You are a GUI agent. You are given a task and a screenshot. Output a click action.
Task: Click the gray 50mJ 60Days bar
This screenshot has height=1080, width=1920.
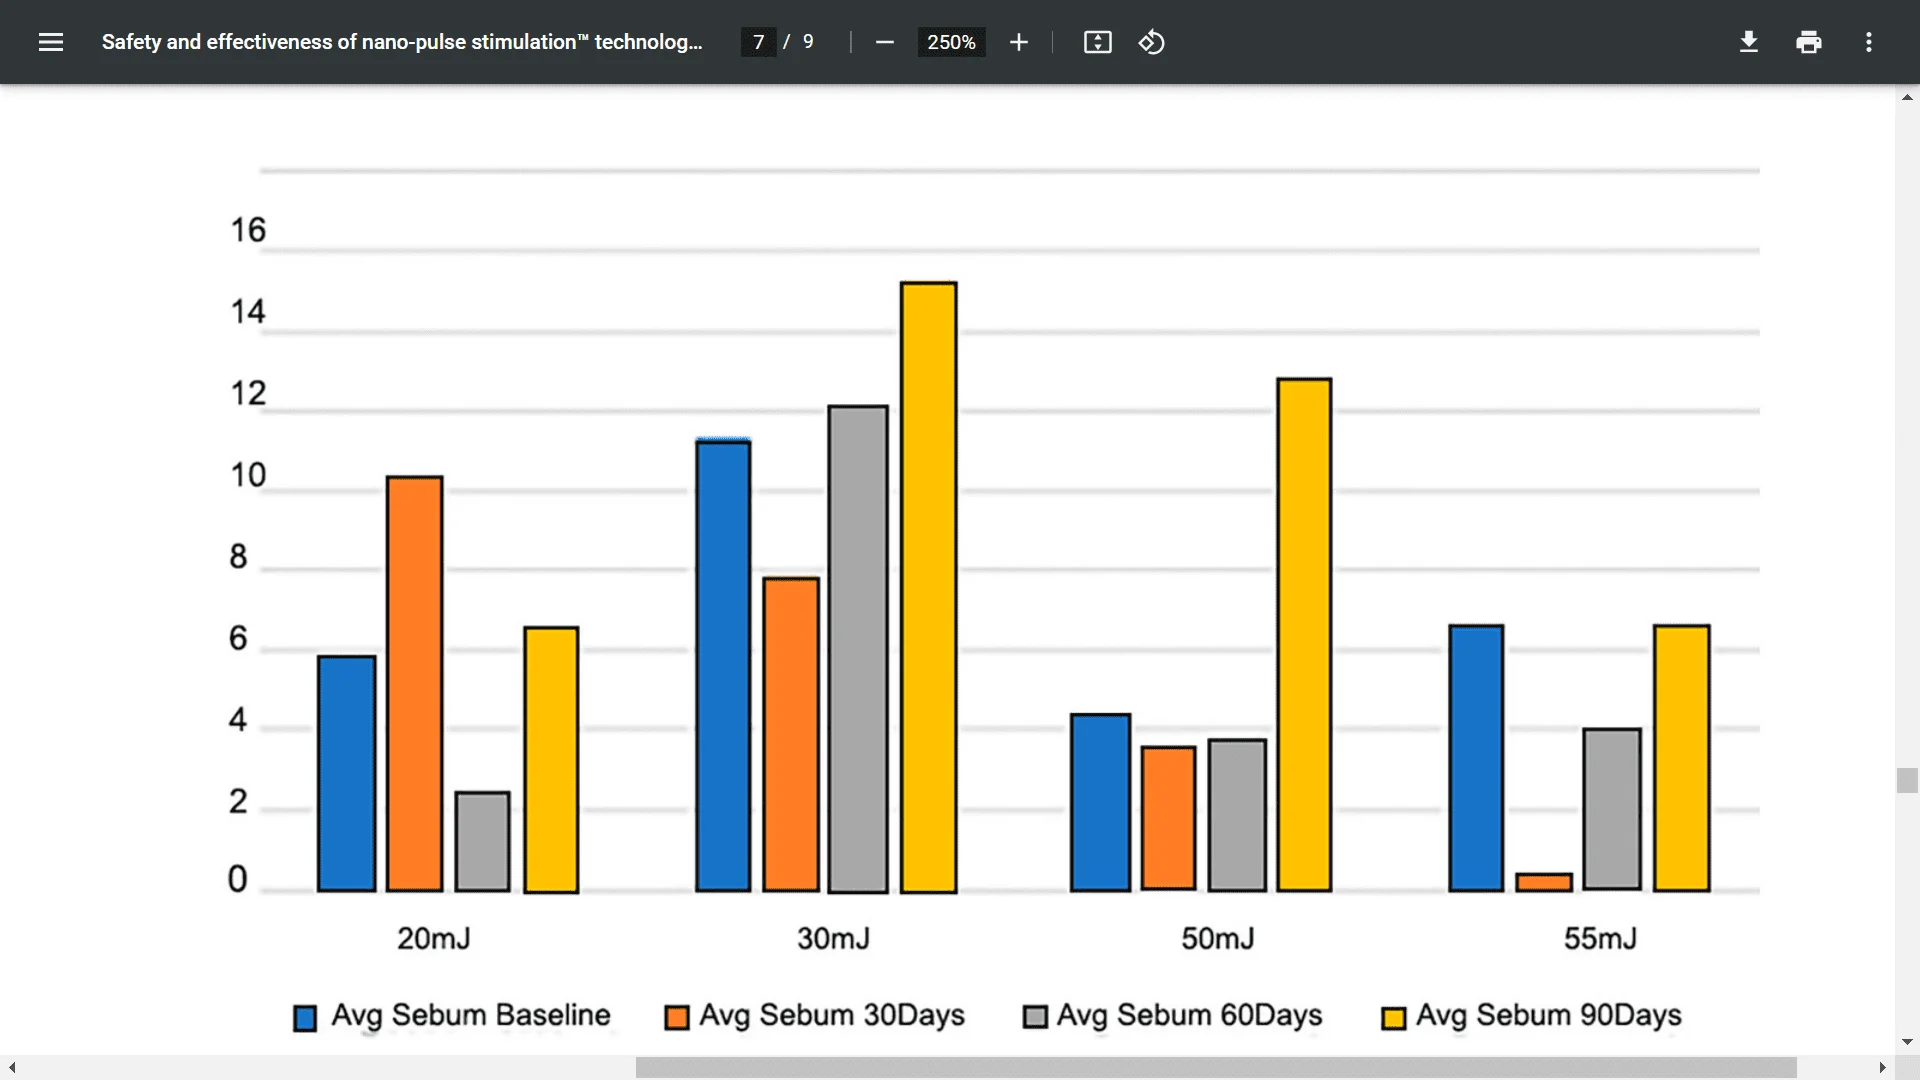click(1238, 815)
